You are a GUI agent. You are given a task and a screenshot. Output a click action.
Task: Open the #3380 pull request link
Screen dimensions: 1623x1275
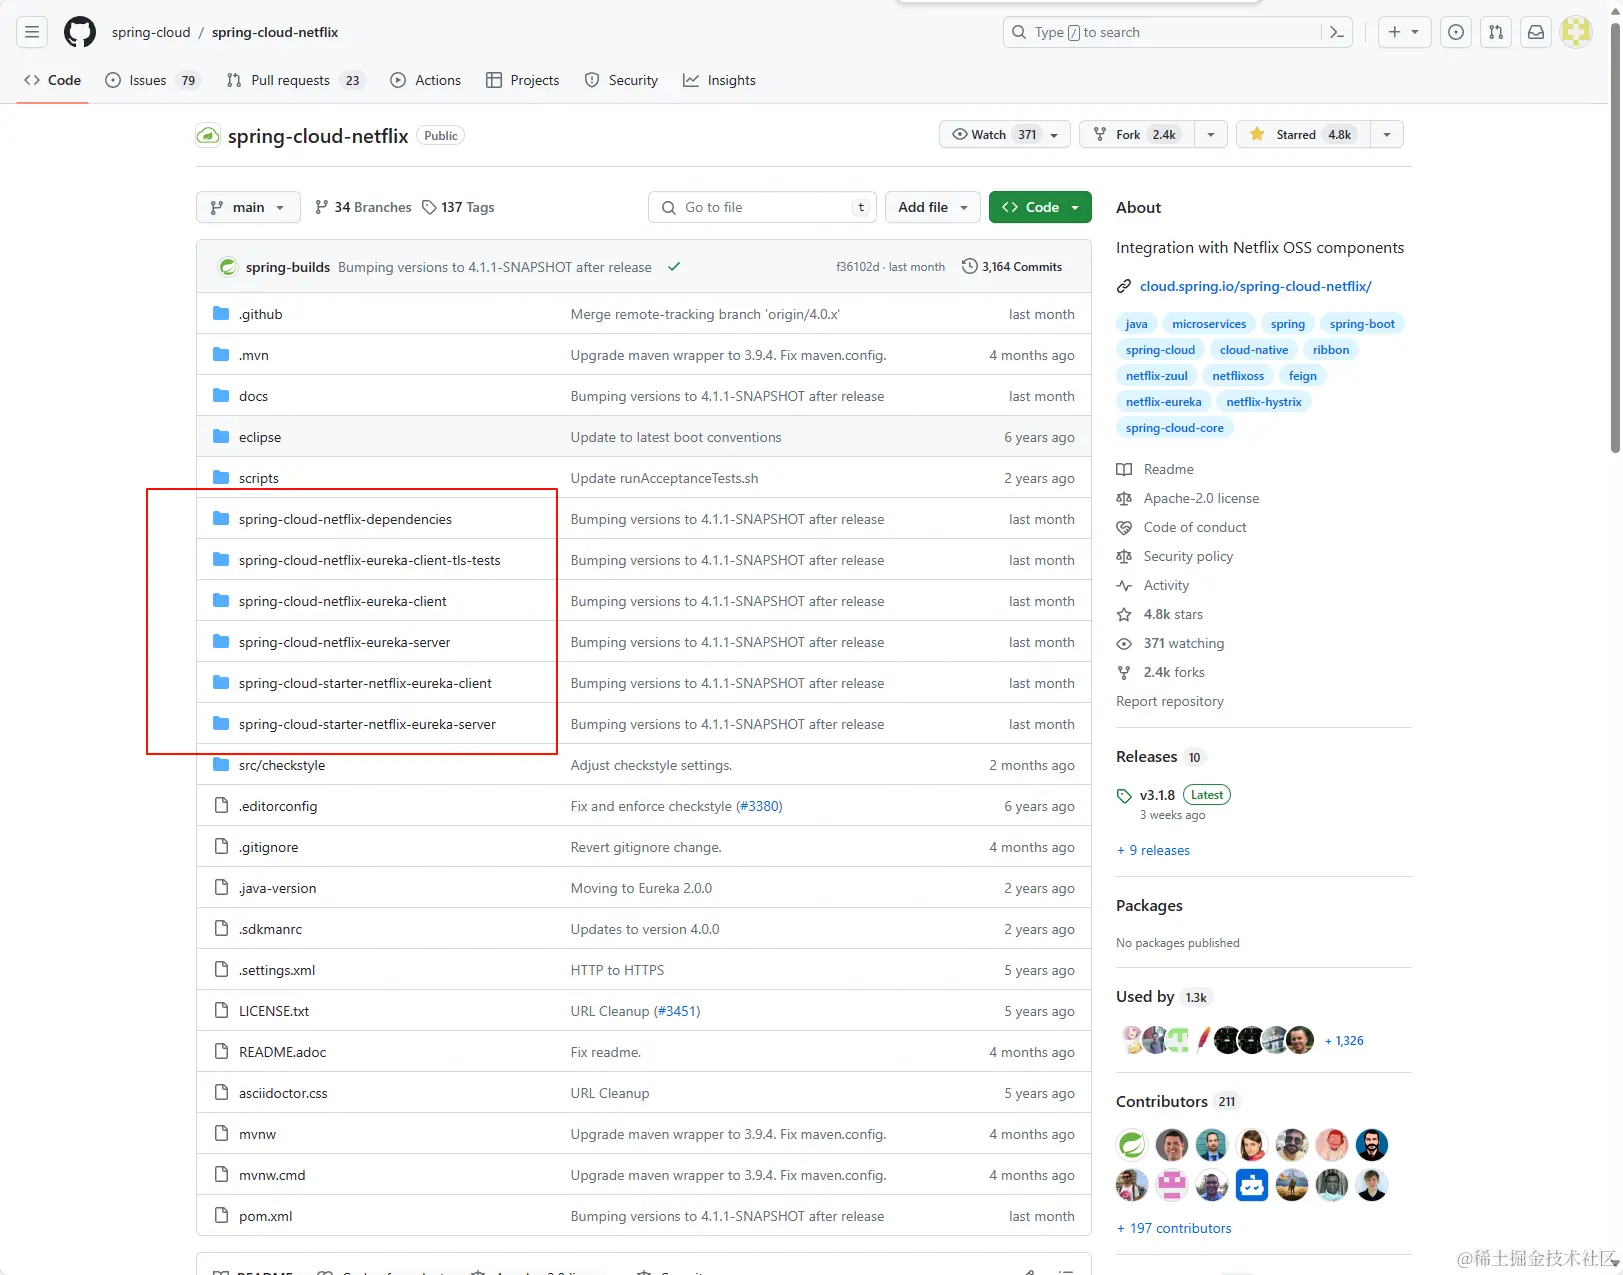pyautogui.click(x=759, y=806)
